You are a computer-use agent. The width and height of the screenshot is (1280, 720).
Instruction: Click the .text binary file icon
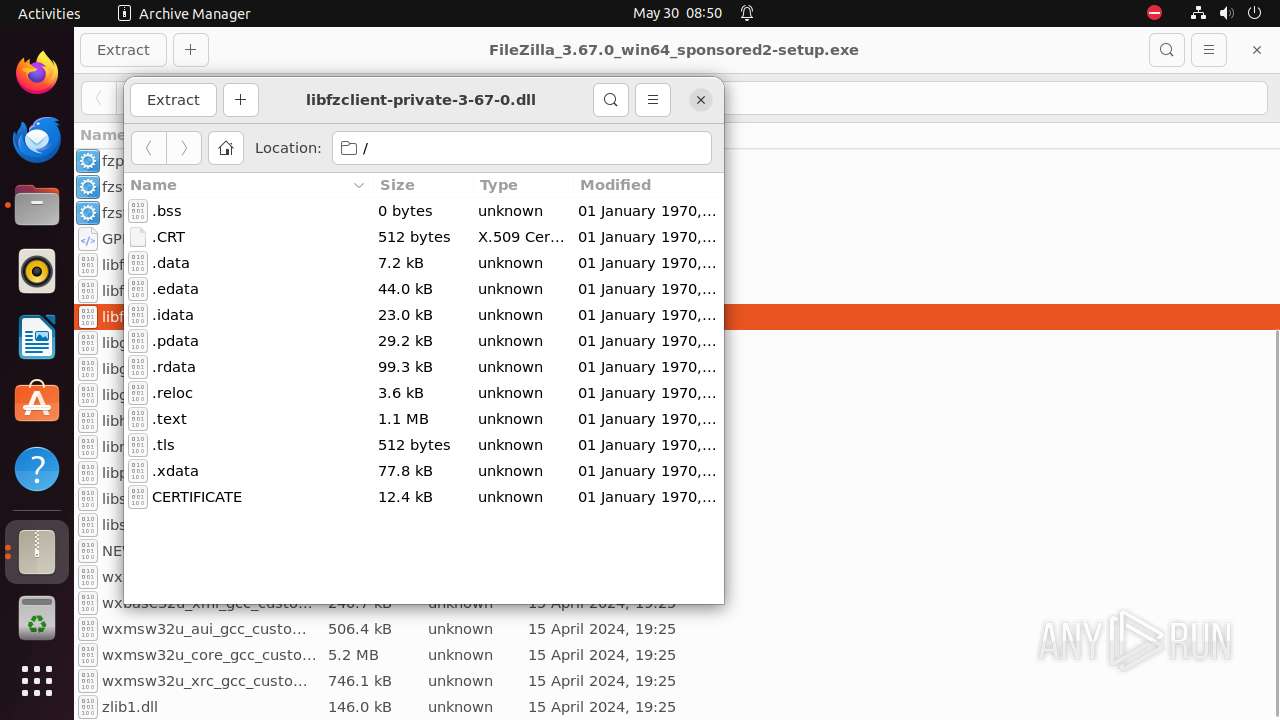point(138,419)
